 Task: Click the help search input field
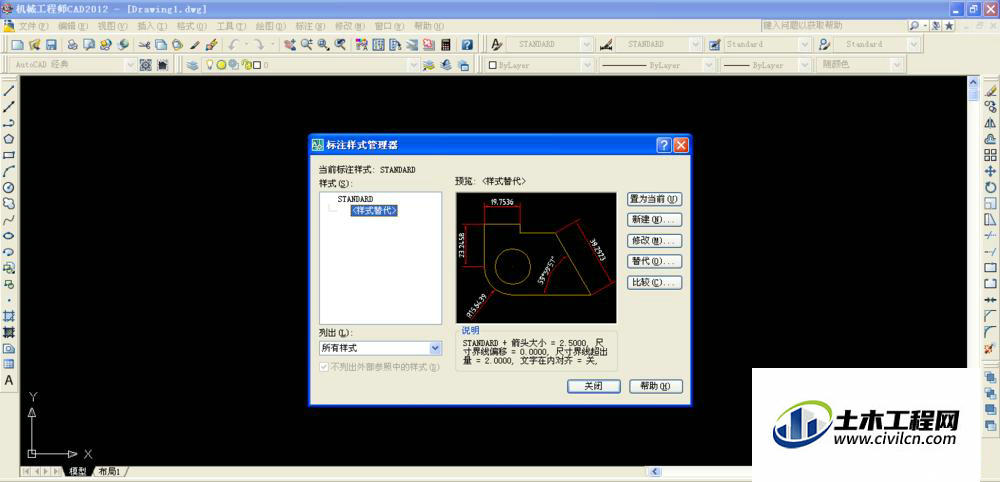click(x=834, y=26)
